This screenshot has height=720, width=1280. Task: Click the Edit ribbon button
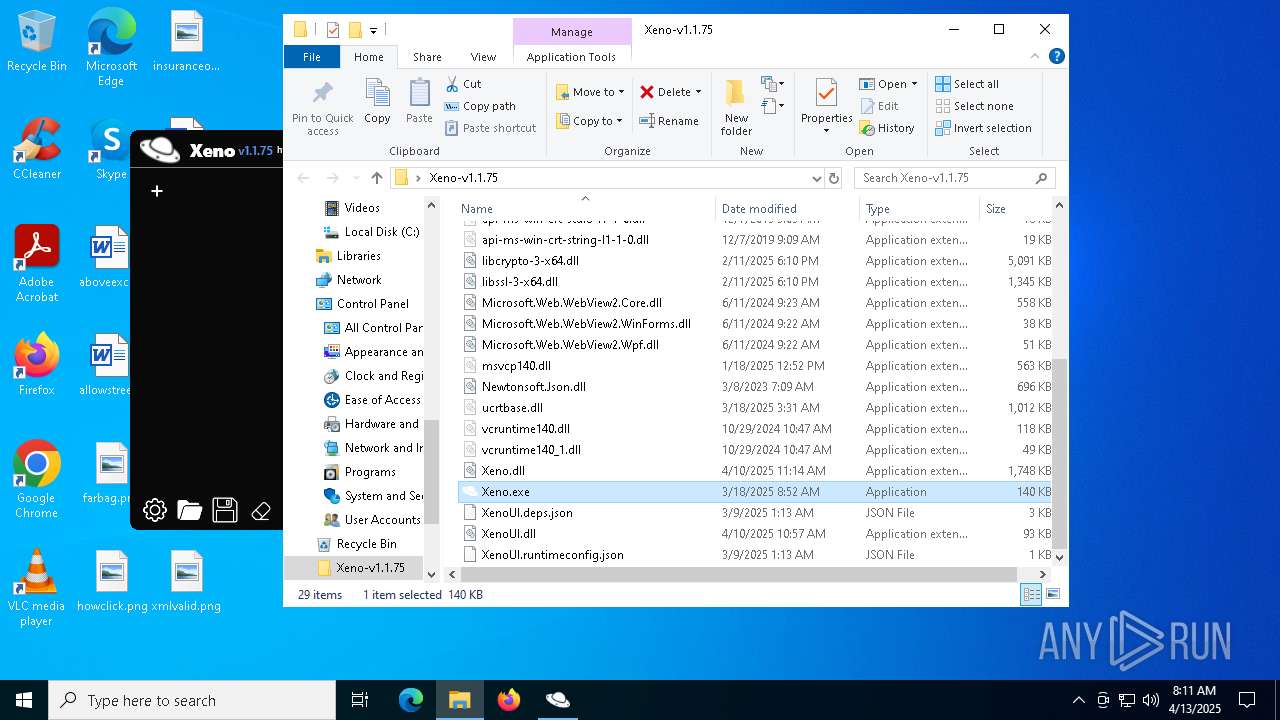(x=879, y=106)
